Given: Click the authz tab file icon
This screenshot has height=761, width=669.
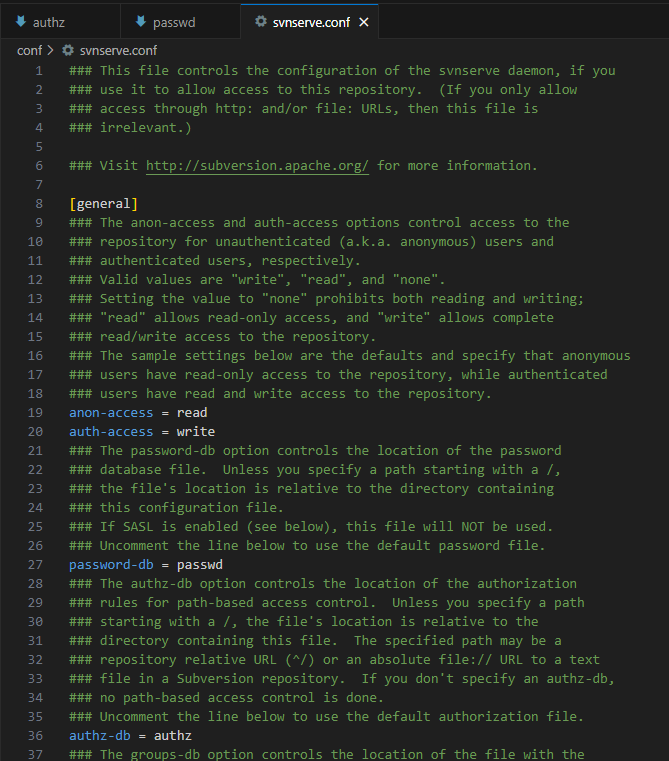Looking at the screenshot, I should (x=21, y=21).
